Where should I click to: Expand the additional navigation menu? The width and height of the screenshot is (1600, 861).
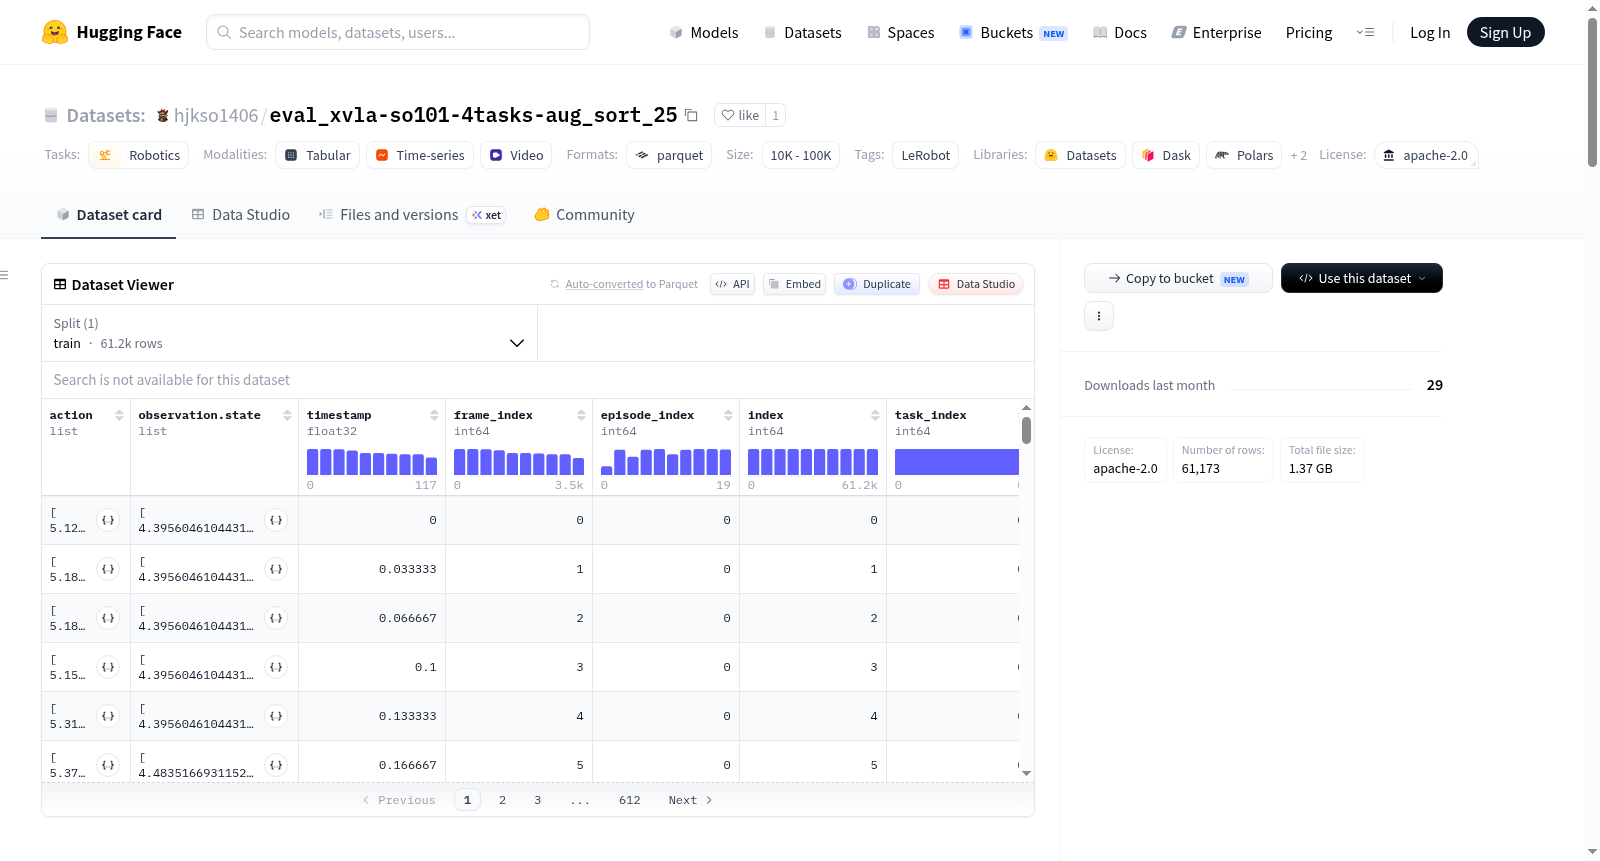click(x=1365, y=32)
